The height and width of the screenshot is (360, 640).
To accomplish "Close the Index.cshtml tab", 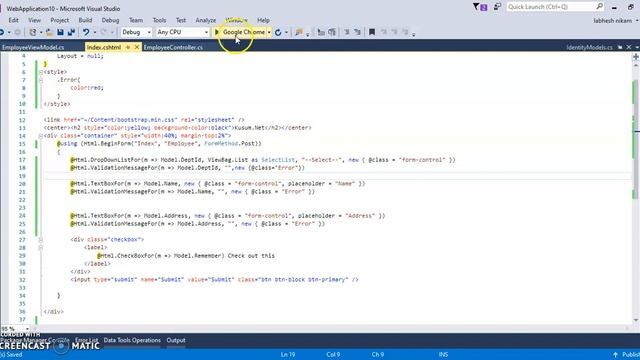I will point(137,47).
